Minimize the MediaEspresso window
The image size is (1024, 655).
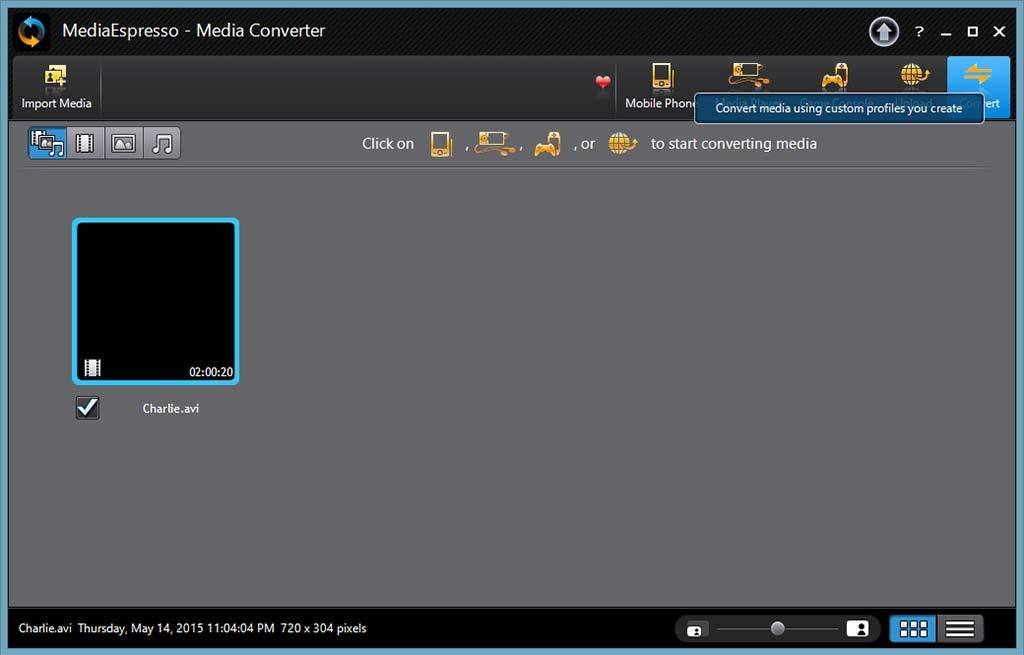click(x=946, y=32)
